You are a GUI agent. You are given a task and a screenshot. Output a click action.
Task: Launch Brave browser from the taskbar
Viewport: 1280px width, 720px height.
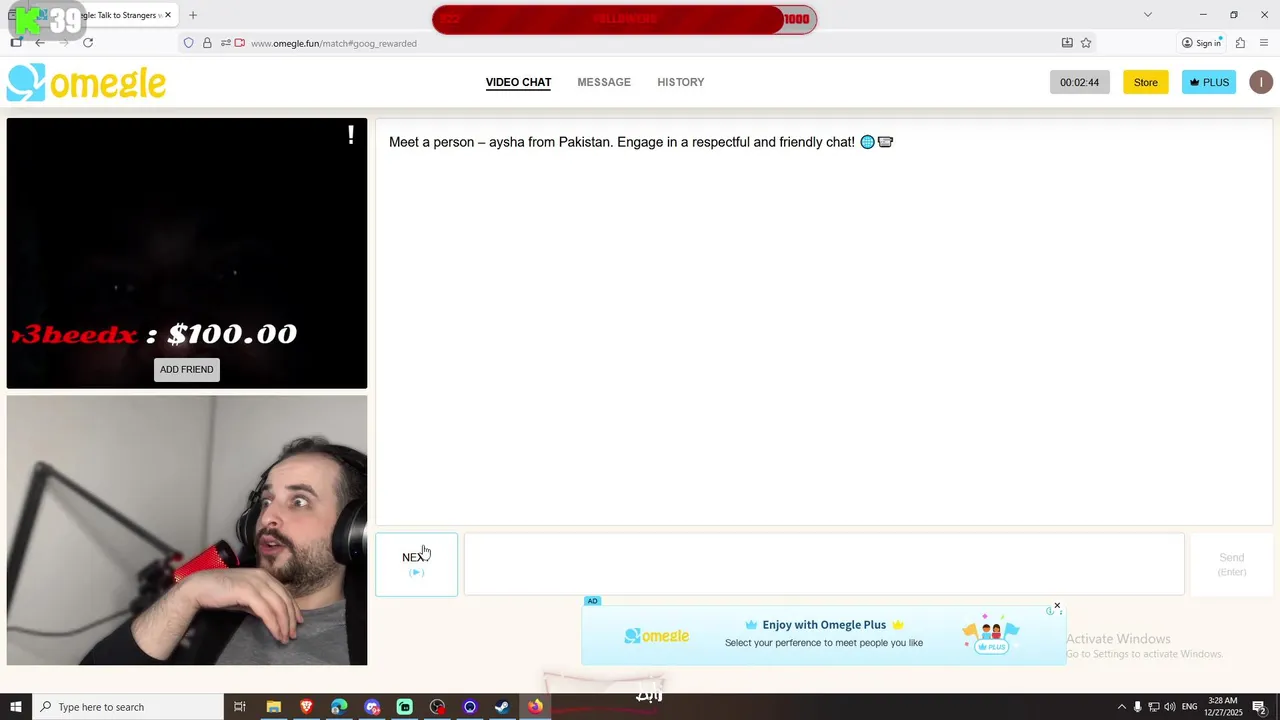click(x=306, y=707)
